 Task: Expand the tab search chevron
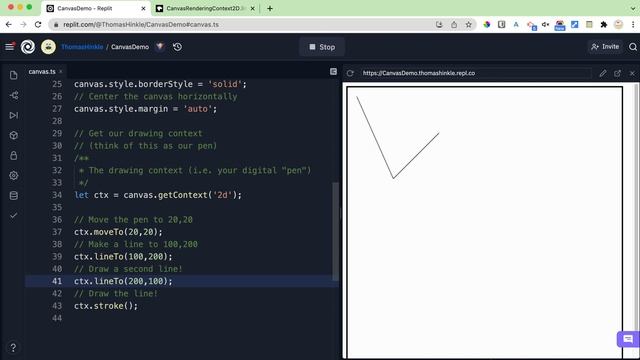633,8
